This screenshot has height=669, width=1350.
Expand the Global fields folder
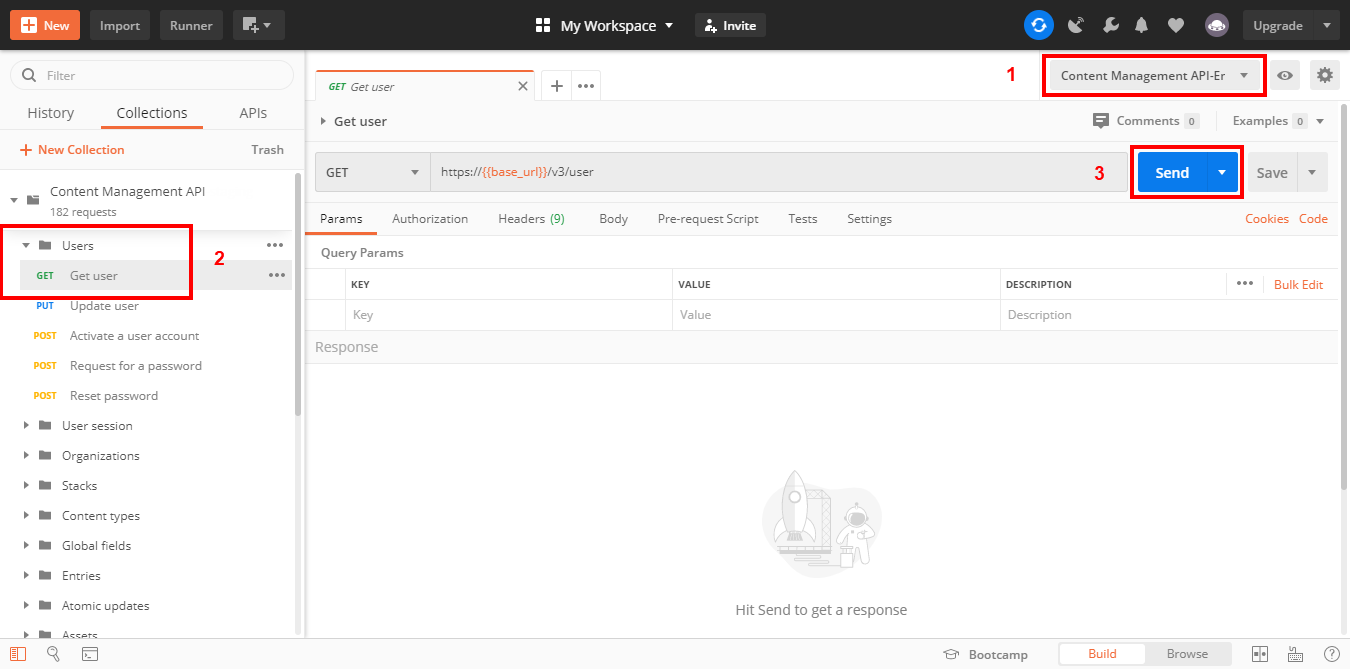click(x=26, y=545)
